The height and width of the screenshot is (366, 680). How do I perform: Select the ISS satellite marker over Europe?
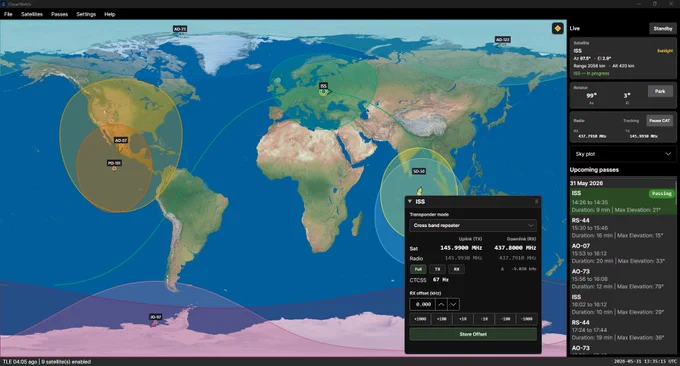pyautogui.click(x=324, y=92)
